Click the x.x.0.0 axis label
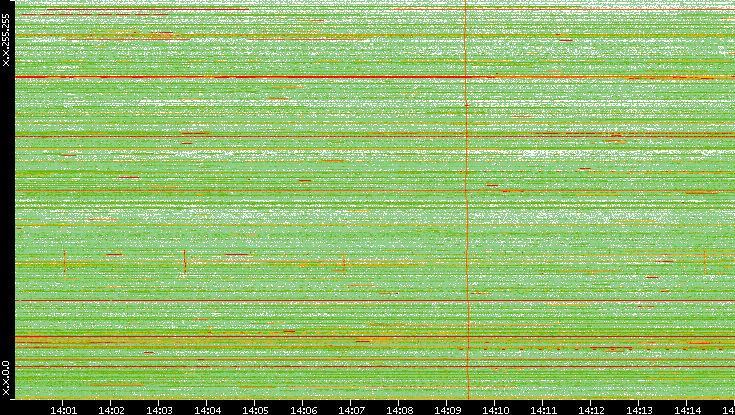The height and width of the screenshot is (415, 735). click(x=6, y=378)
